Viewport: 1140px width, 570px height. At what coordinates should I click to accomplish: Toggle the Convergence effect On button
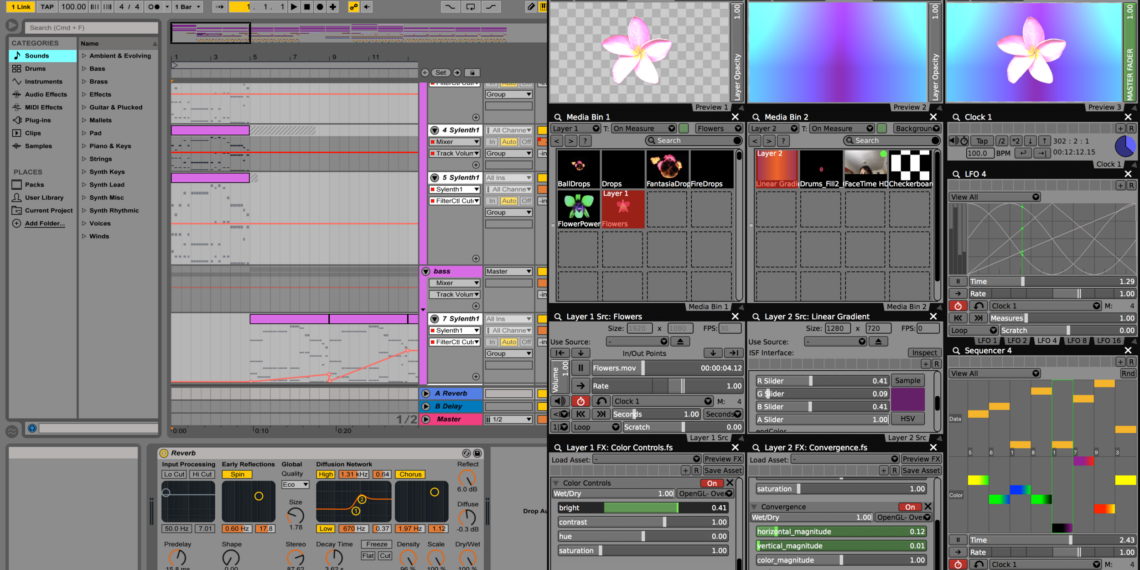pyautogui.click(x=910, y=507)
